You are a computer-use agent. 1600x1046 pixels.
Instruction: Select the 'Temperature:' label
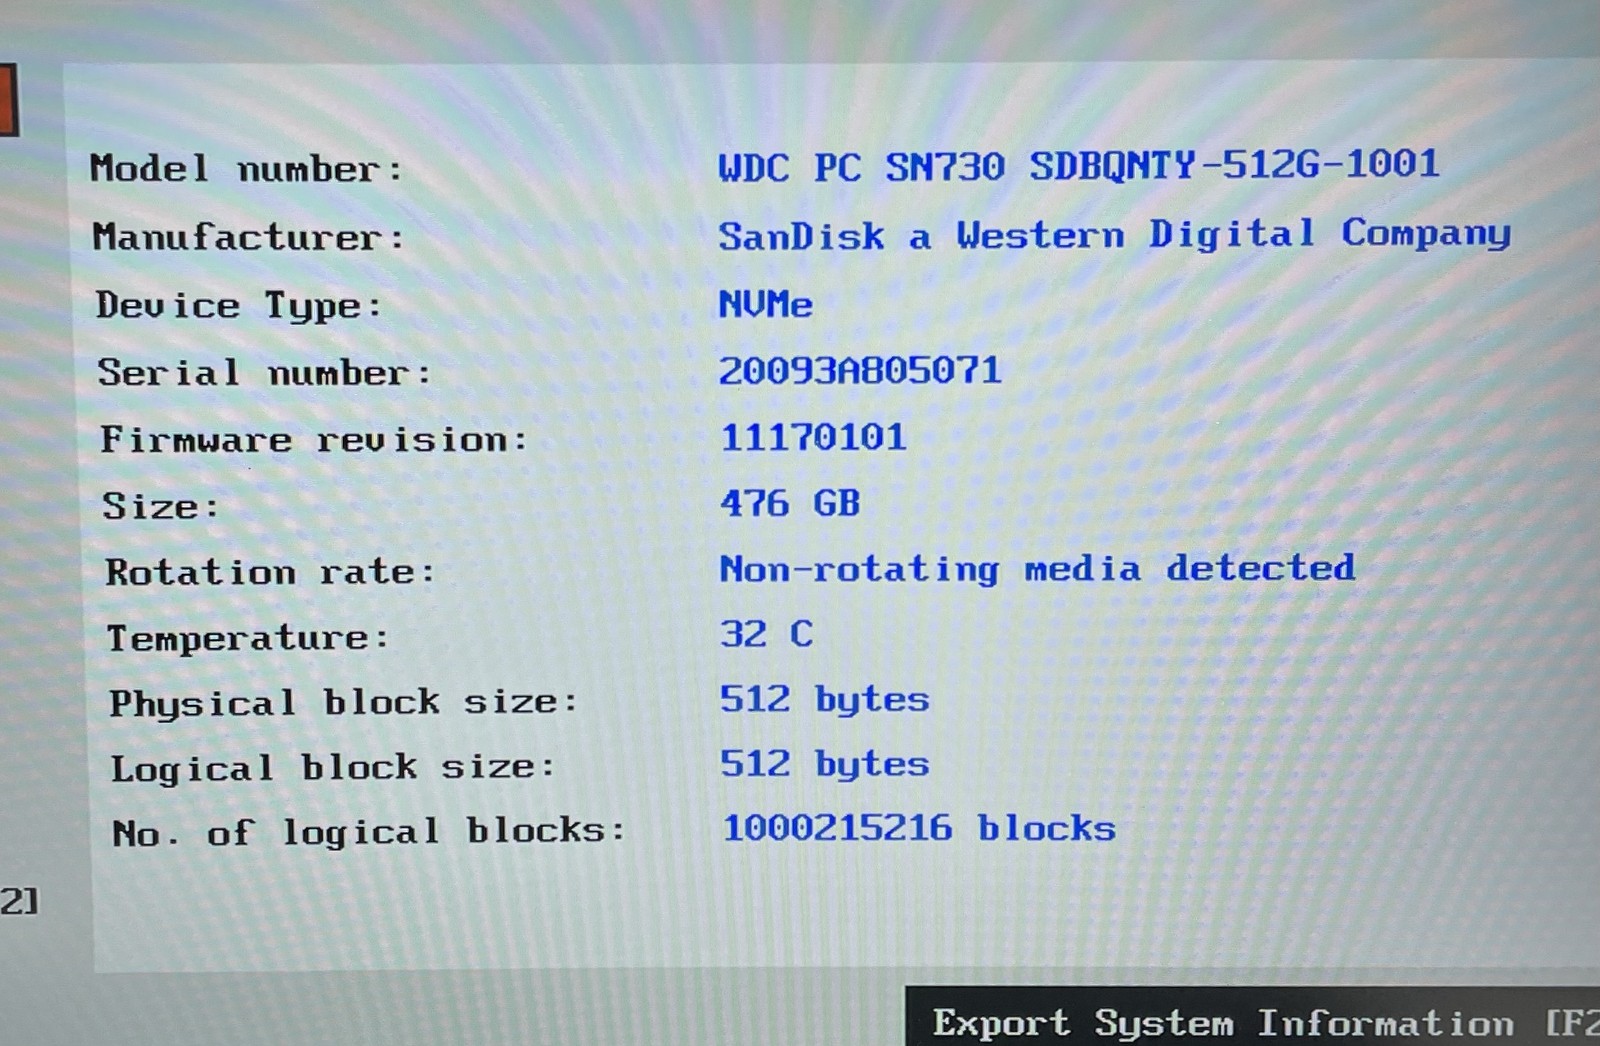pyautogui.click(x=247, y=637)
